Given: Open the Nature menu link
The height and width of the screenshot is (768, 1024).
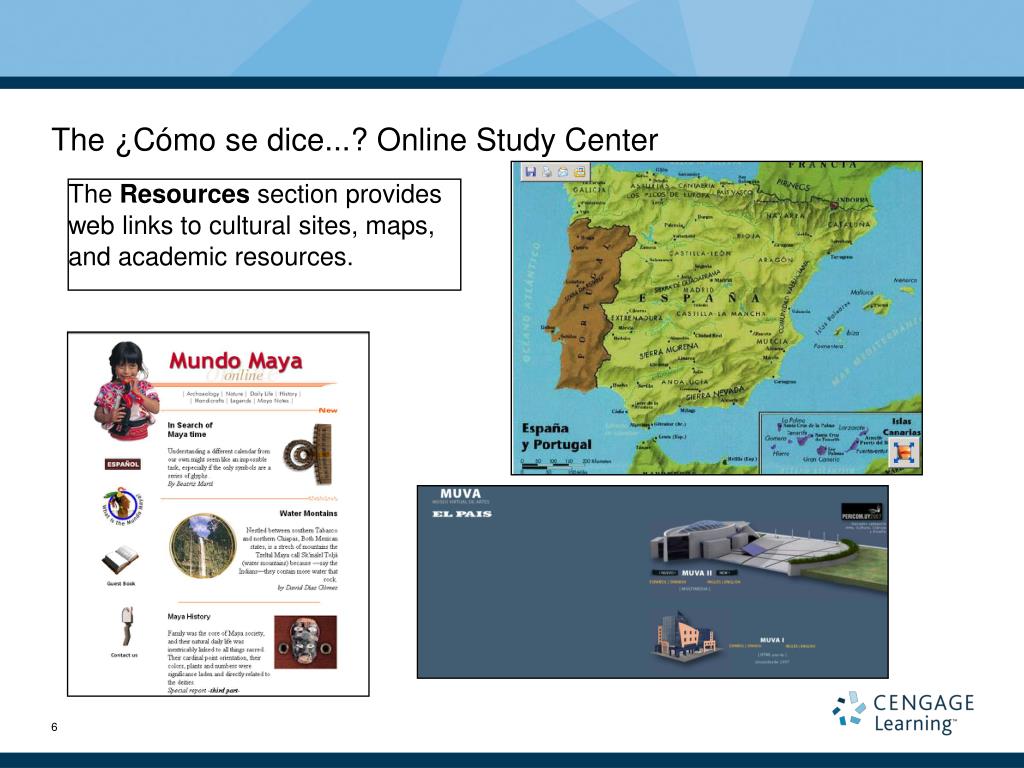Looking at the screenshot, I should click(234, 394).
